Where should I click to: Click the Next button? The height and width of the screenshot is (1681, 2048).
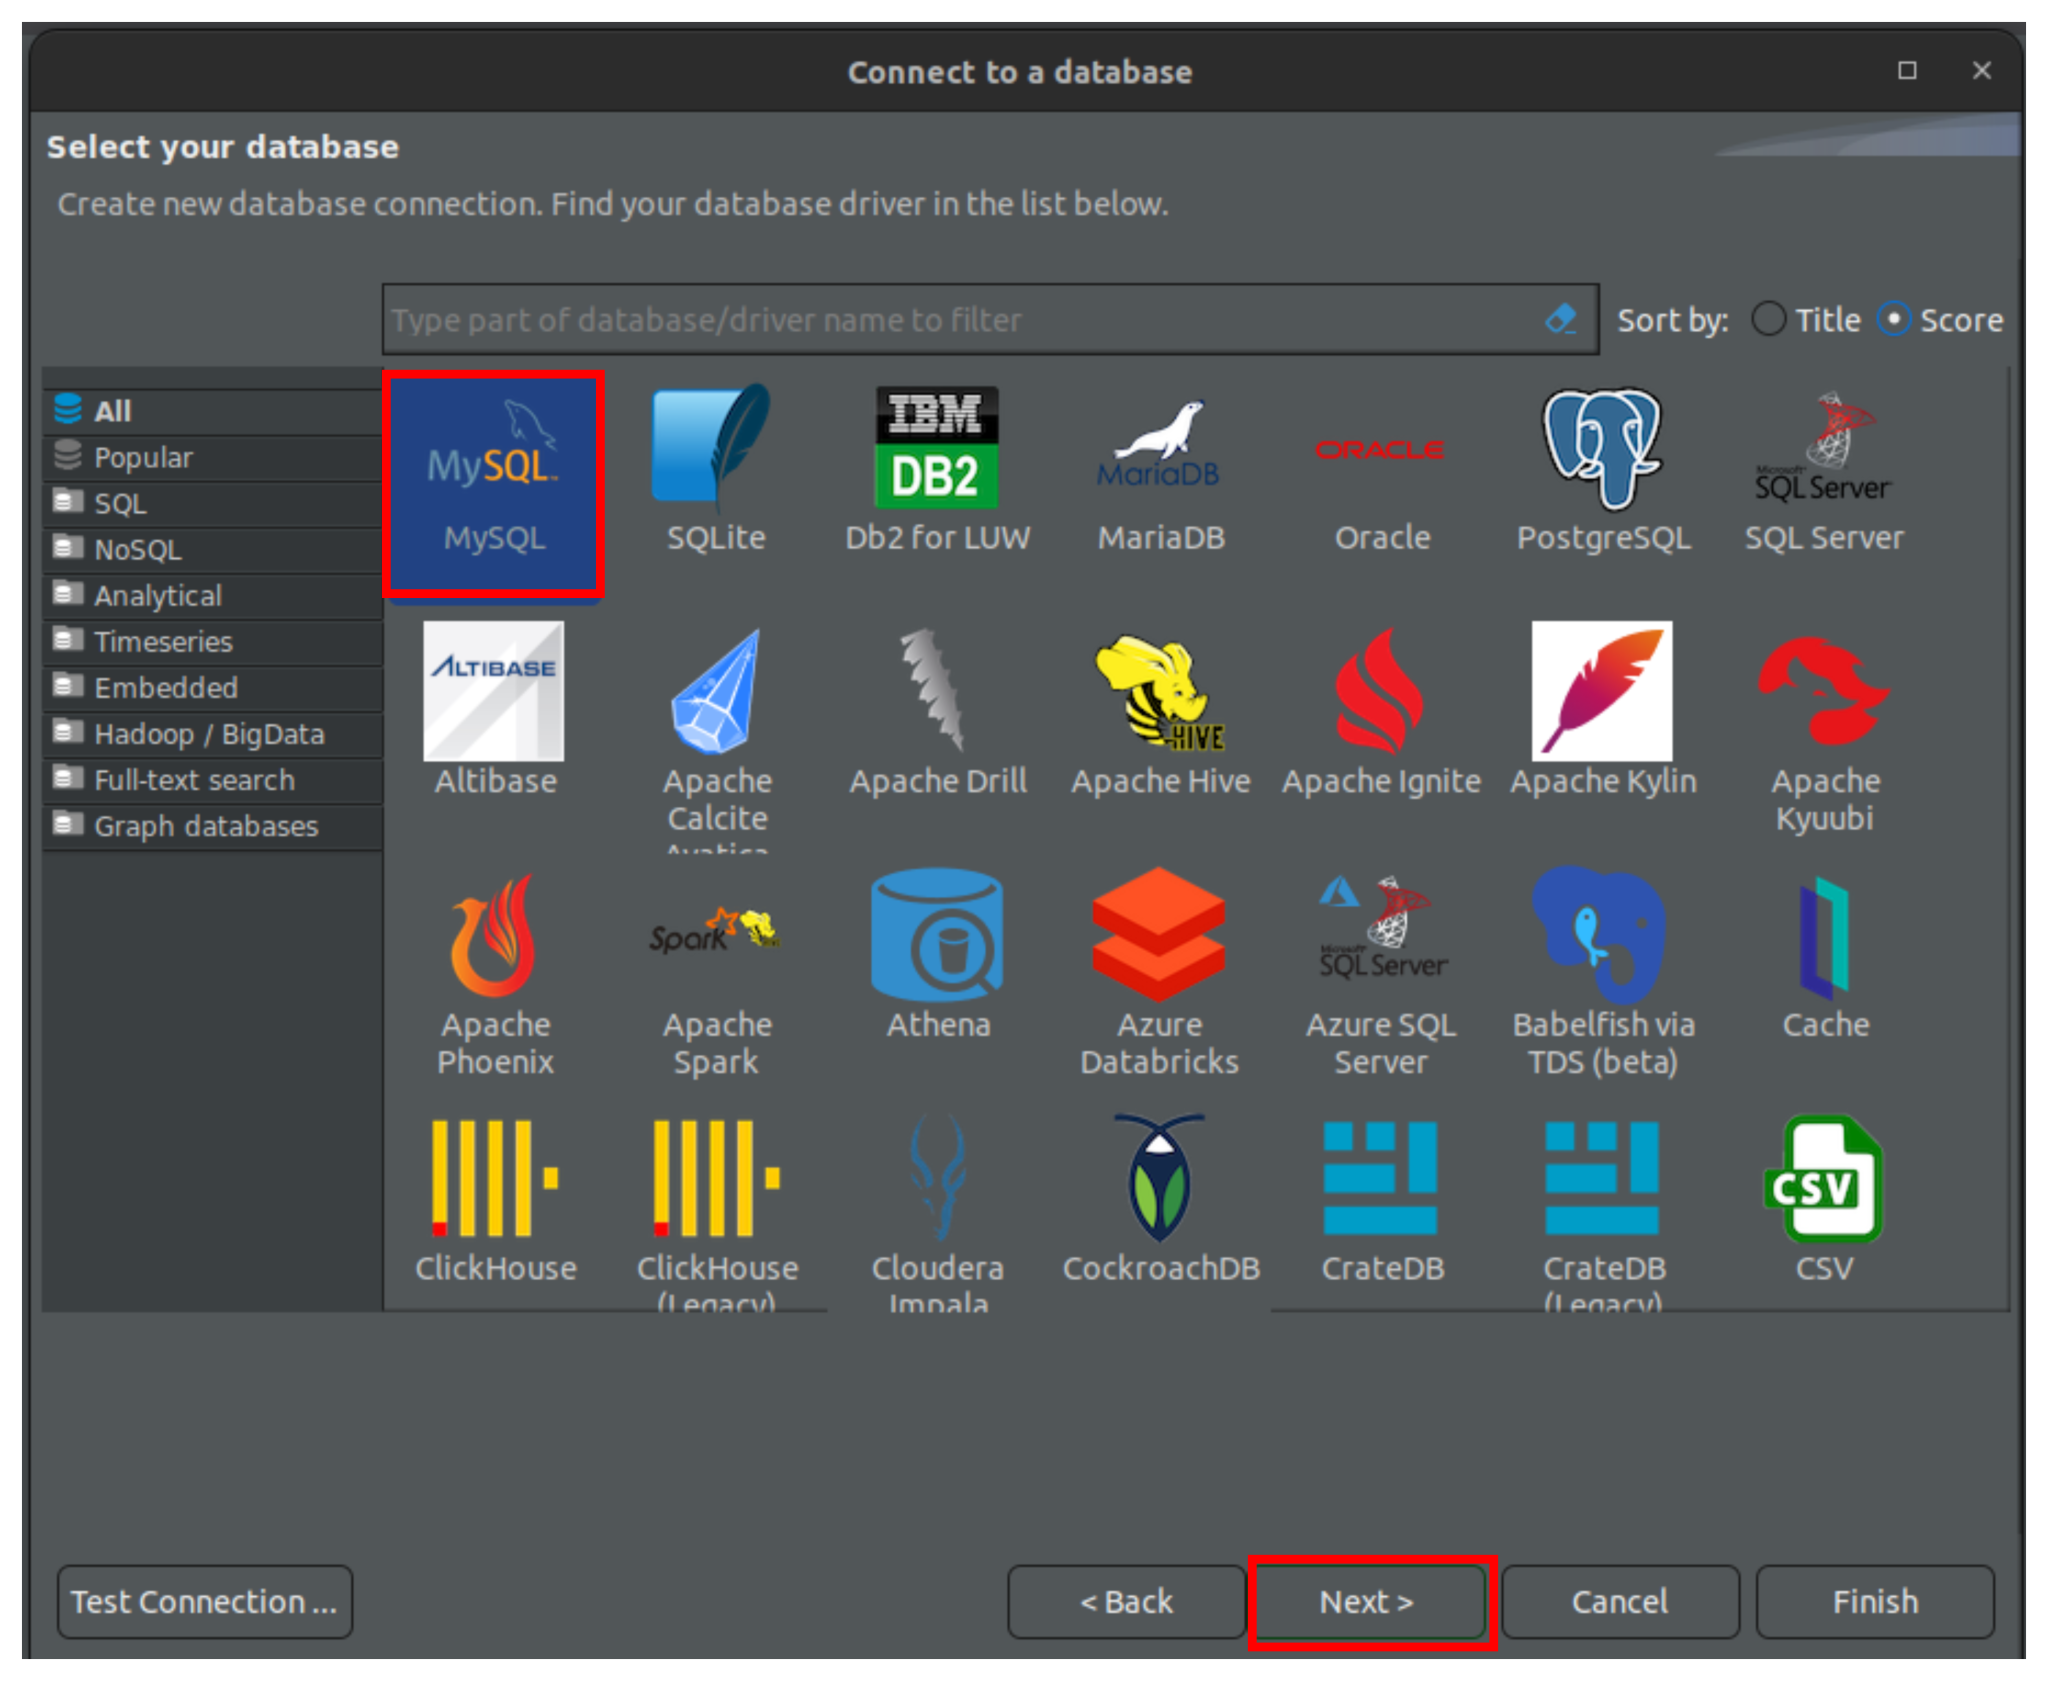(x=1371, y=1601)
